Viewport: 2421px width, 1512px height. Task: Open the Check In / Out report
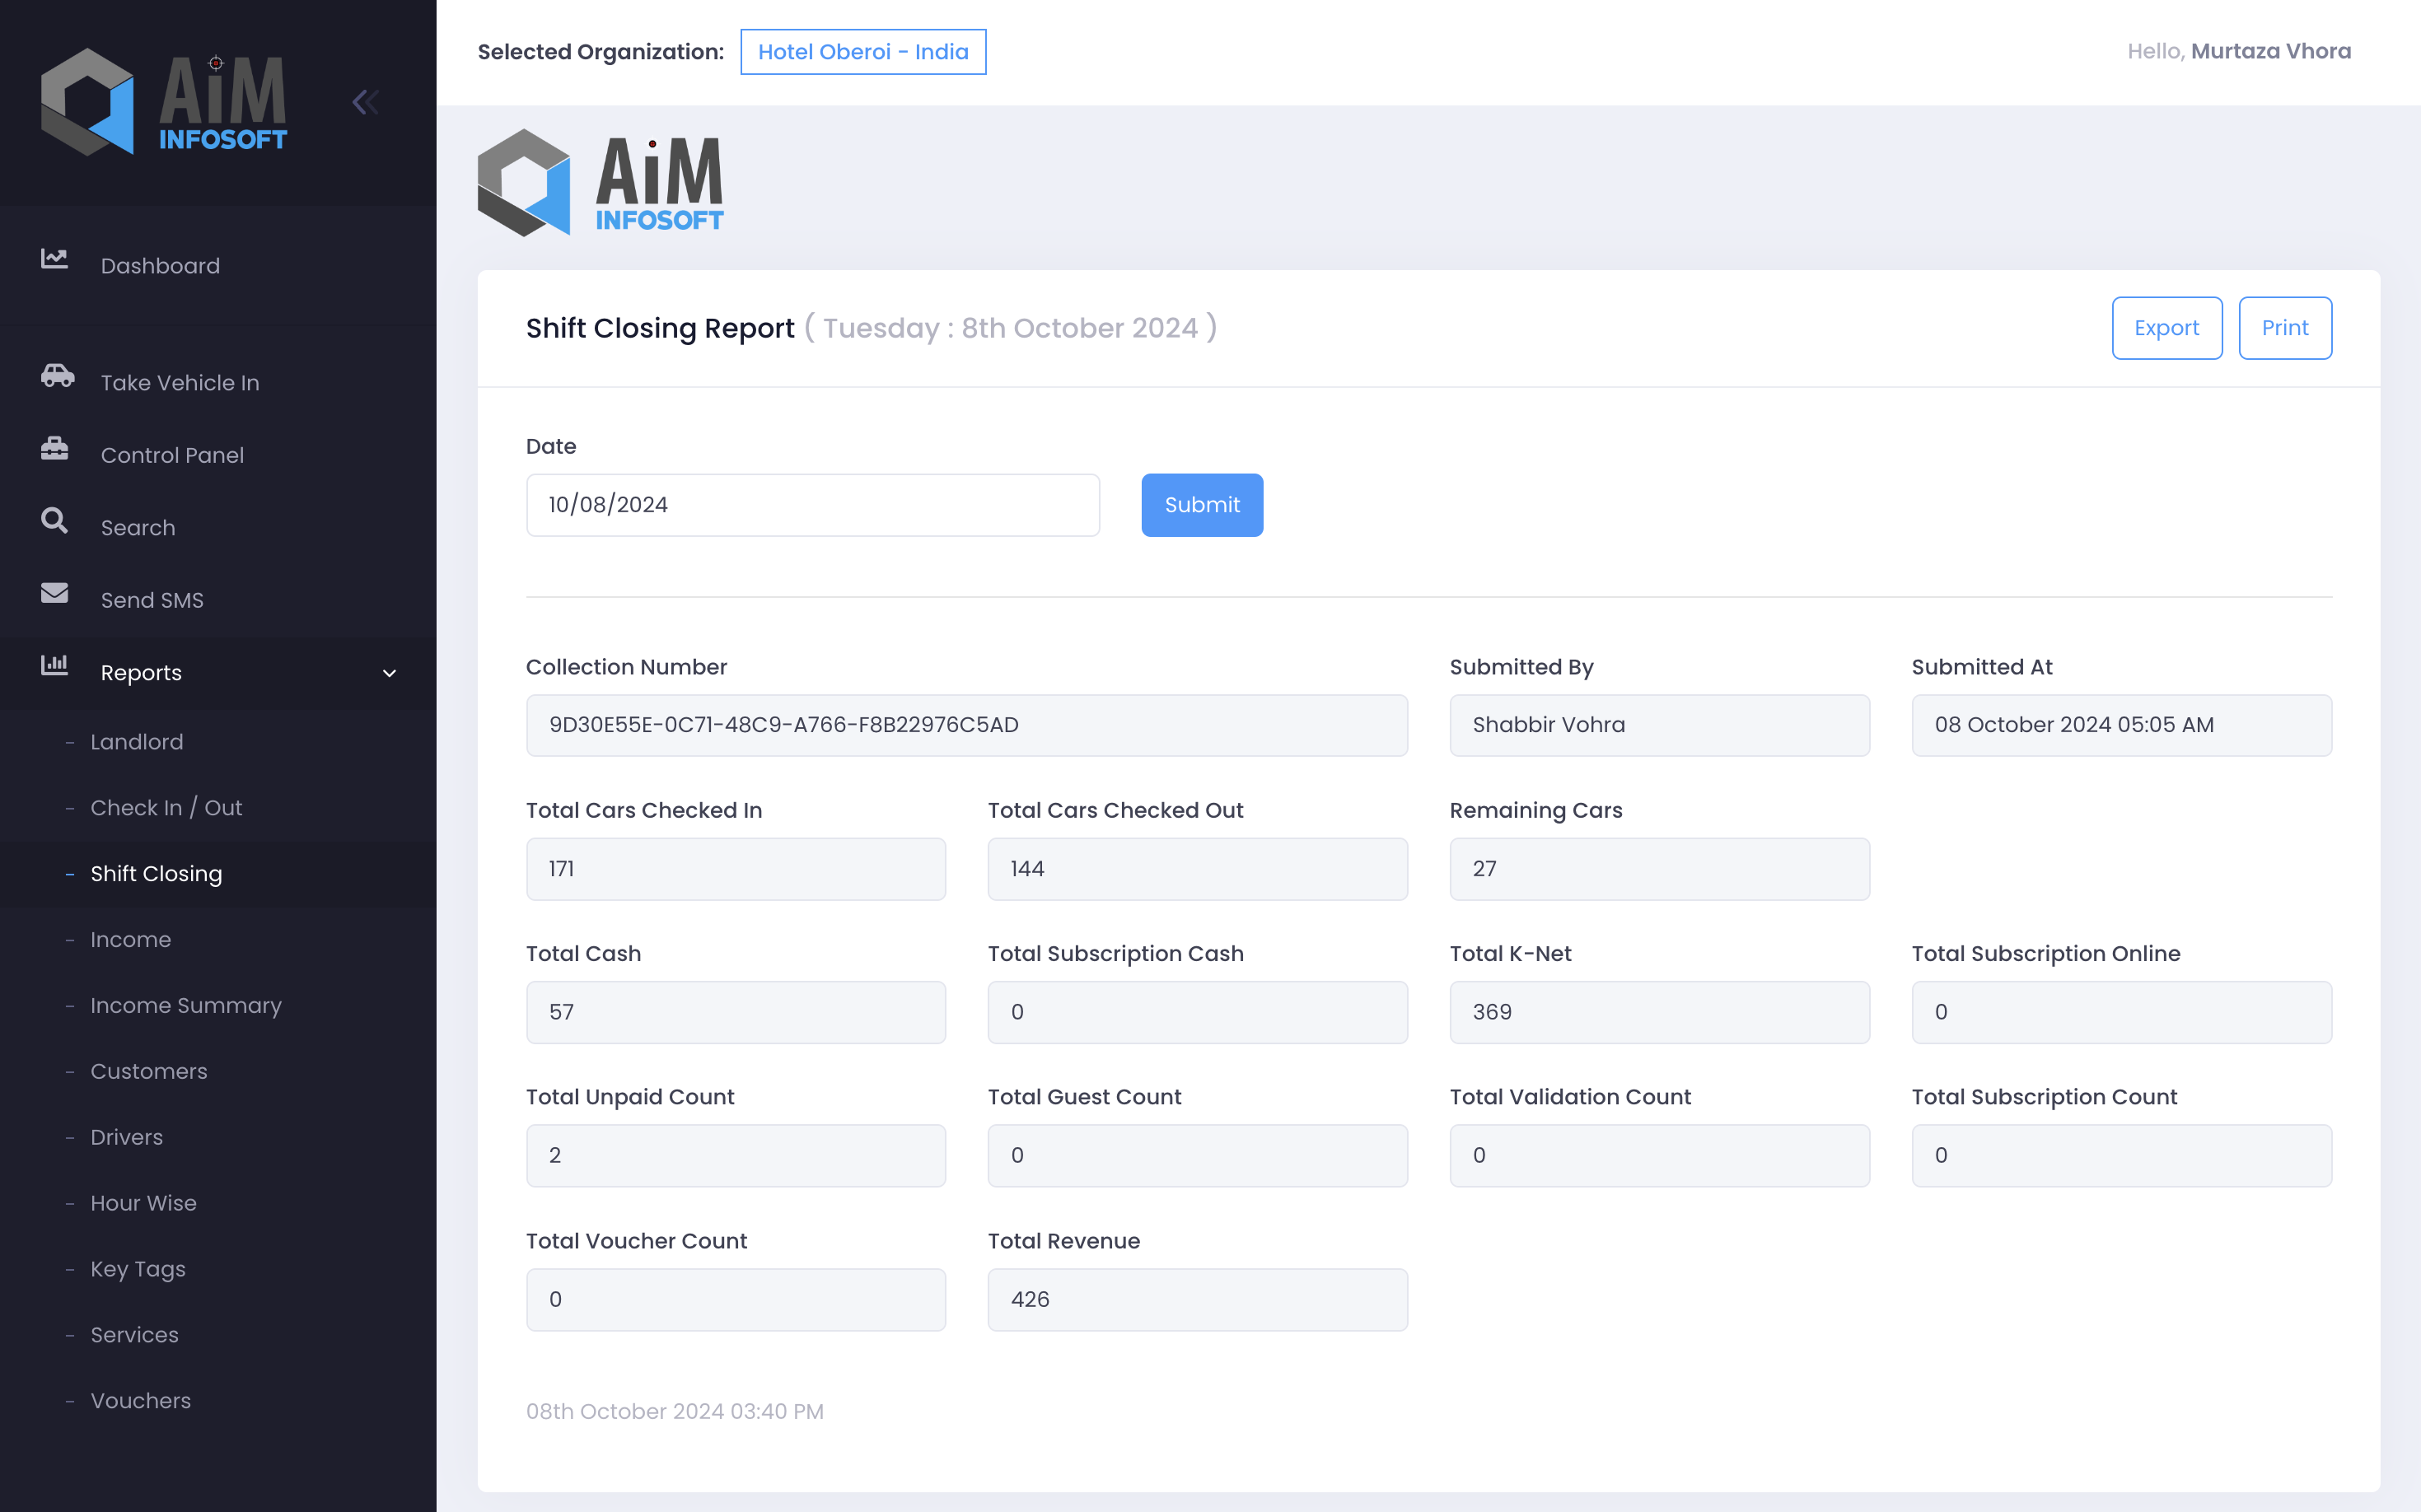tap(218, 808)
